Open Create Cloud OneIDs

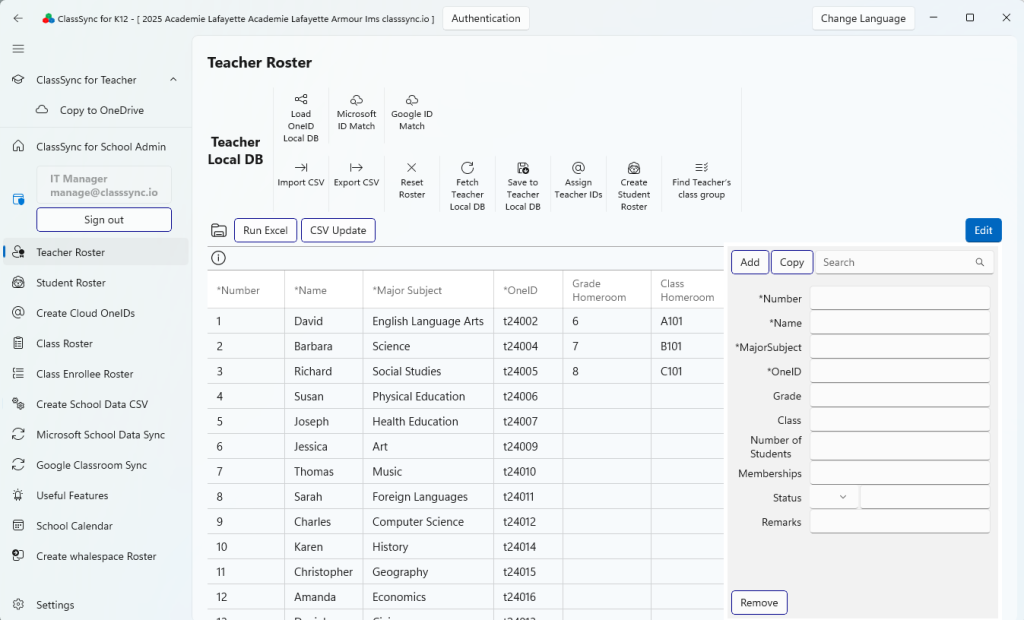pos(96,313)
